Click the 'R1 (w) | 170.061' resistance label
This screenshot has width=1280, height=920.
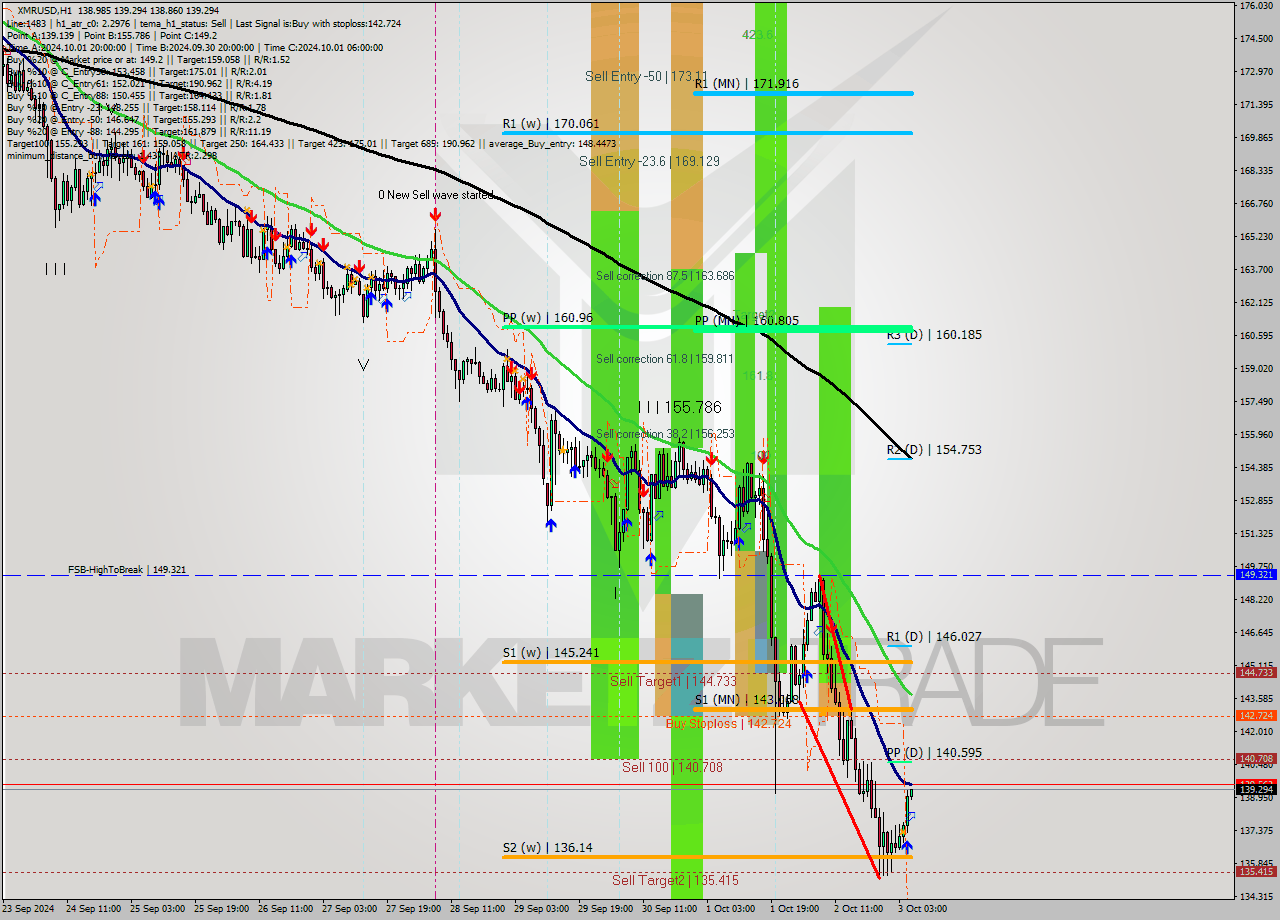[x=551, y=124]
